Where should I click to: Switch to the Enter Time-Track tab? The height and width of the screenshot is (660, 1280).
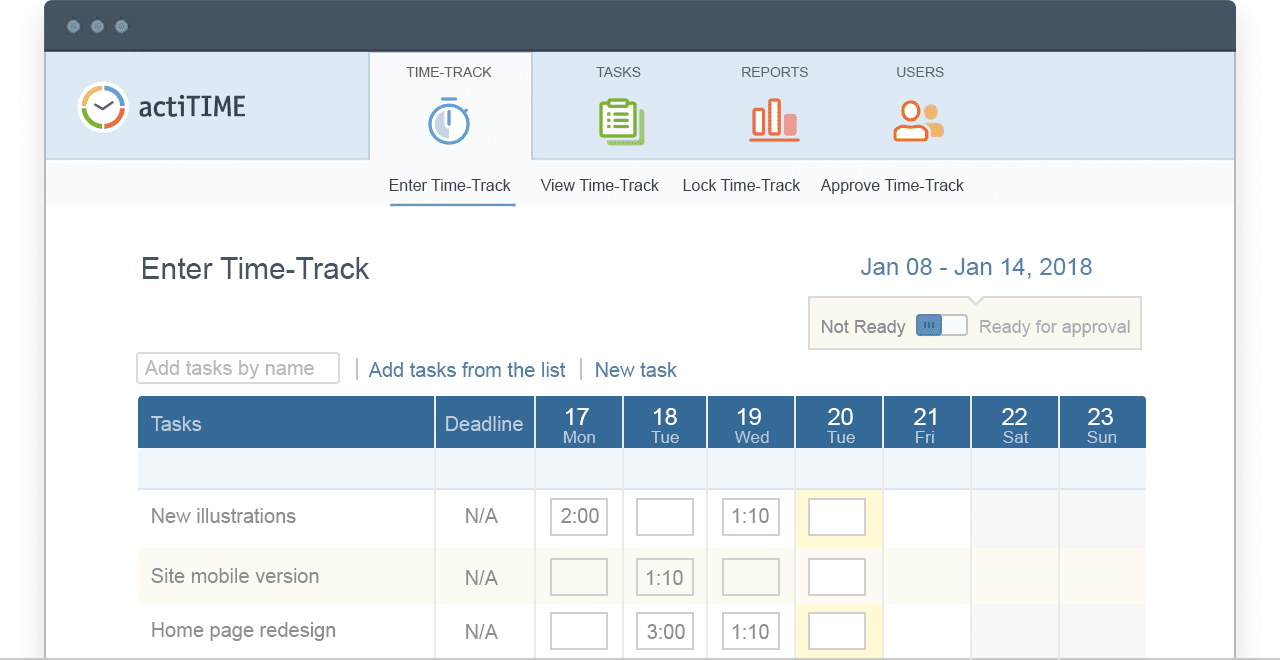[x=450, y=186]
